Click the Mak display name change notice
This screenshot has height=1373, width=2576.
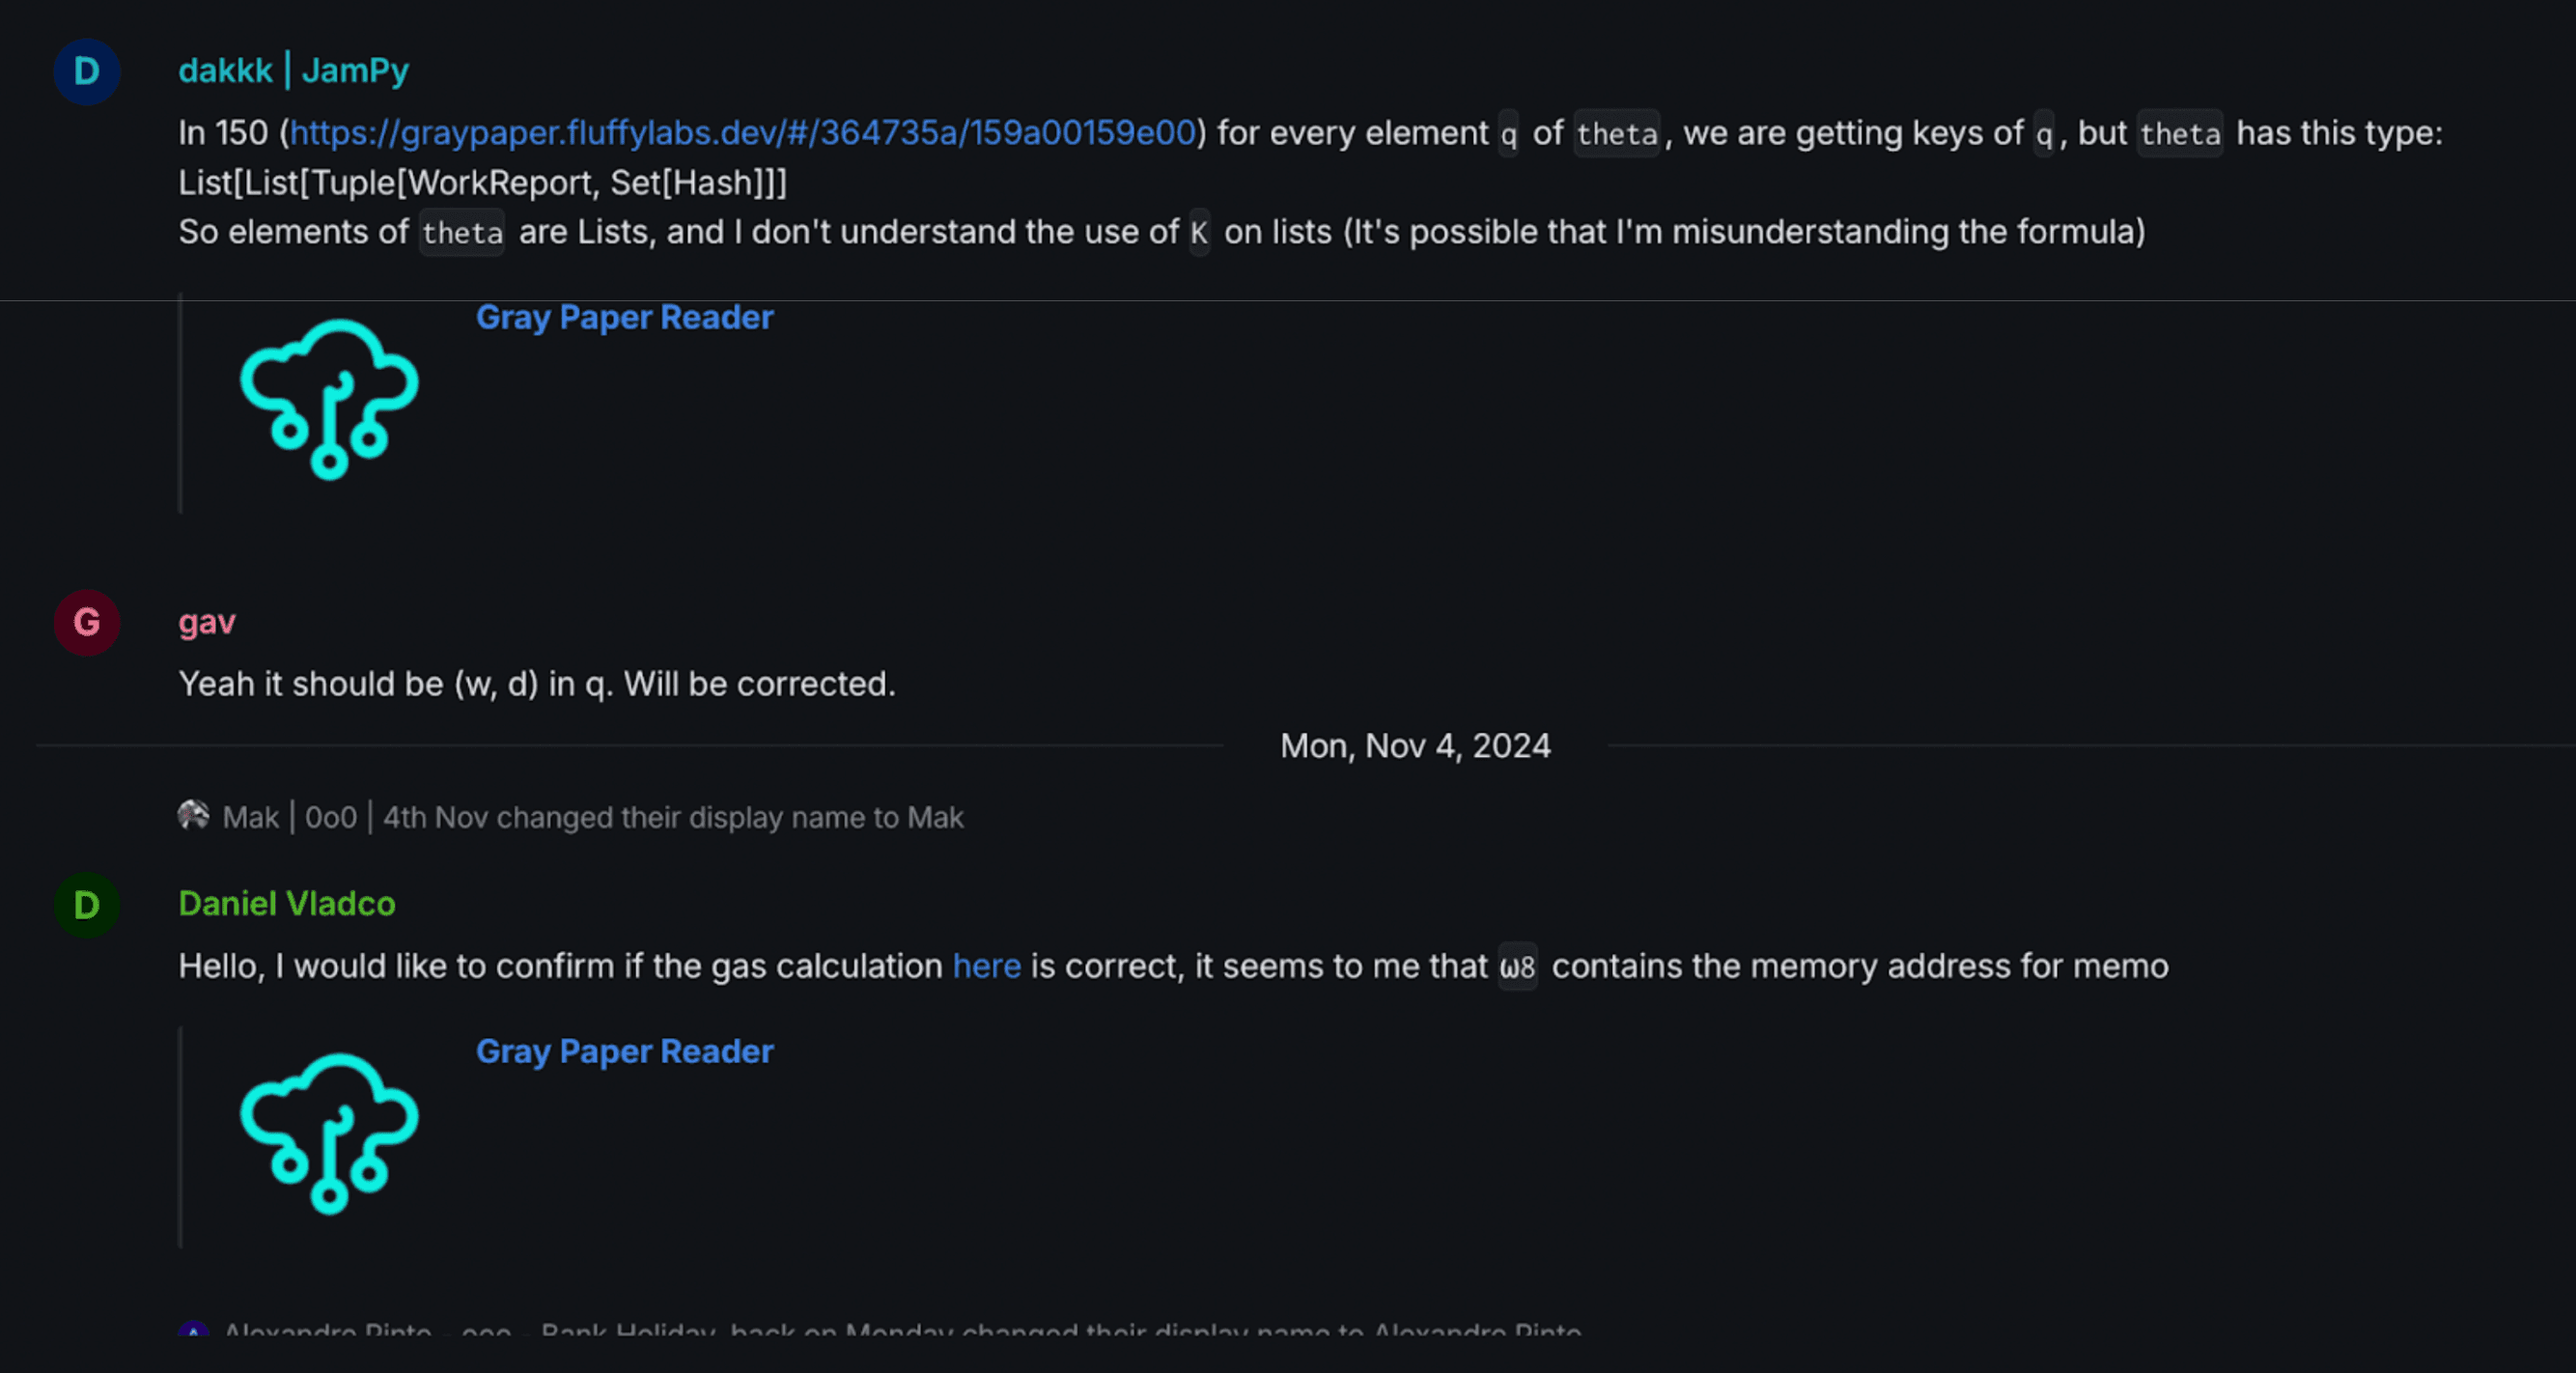click(x=592, y=817)
